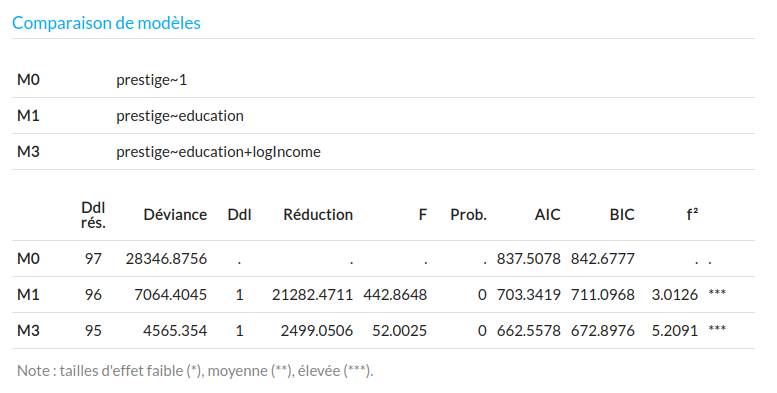Select the formula 'prestige~education'
777x393 pixels.
(180, 115)
